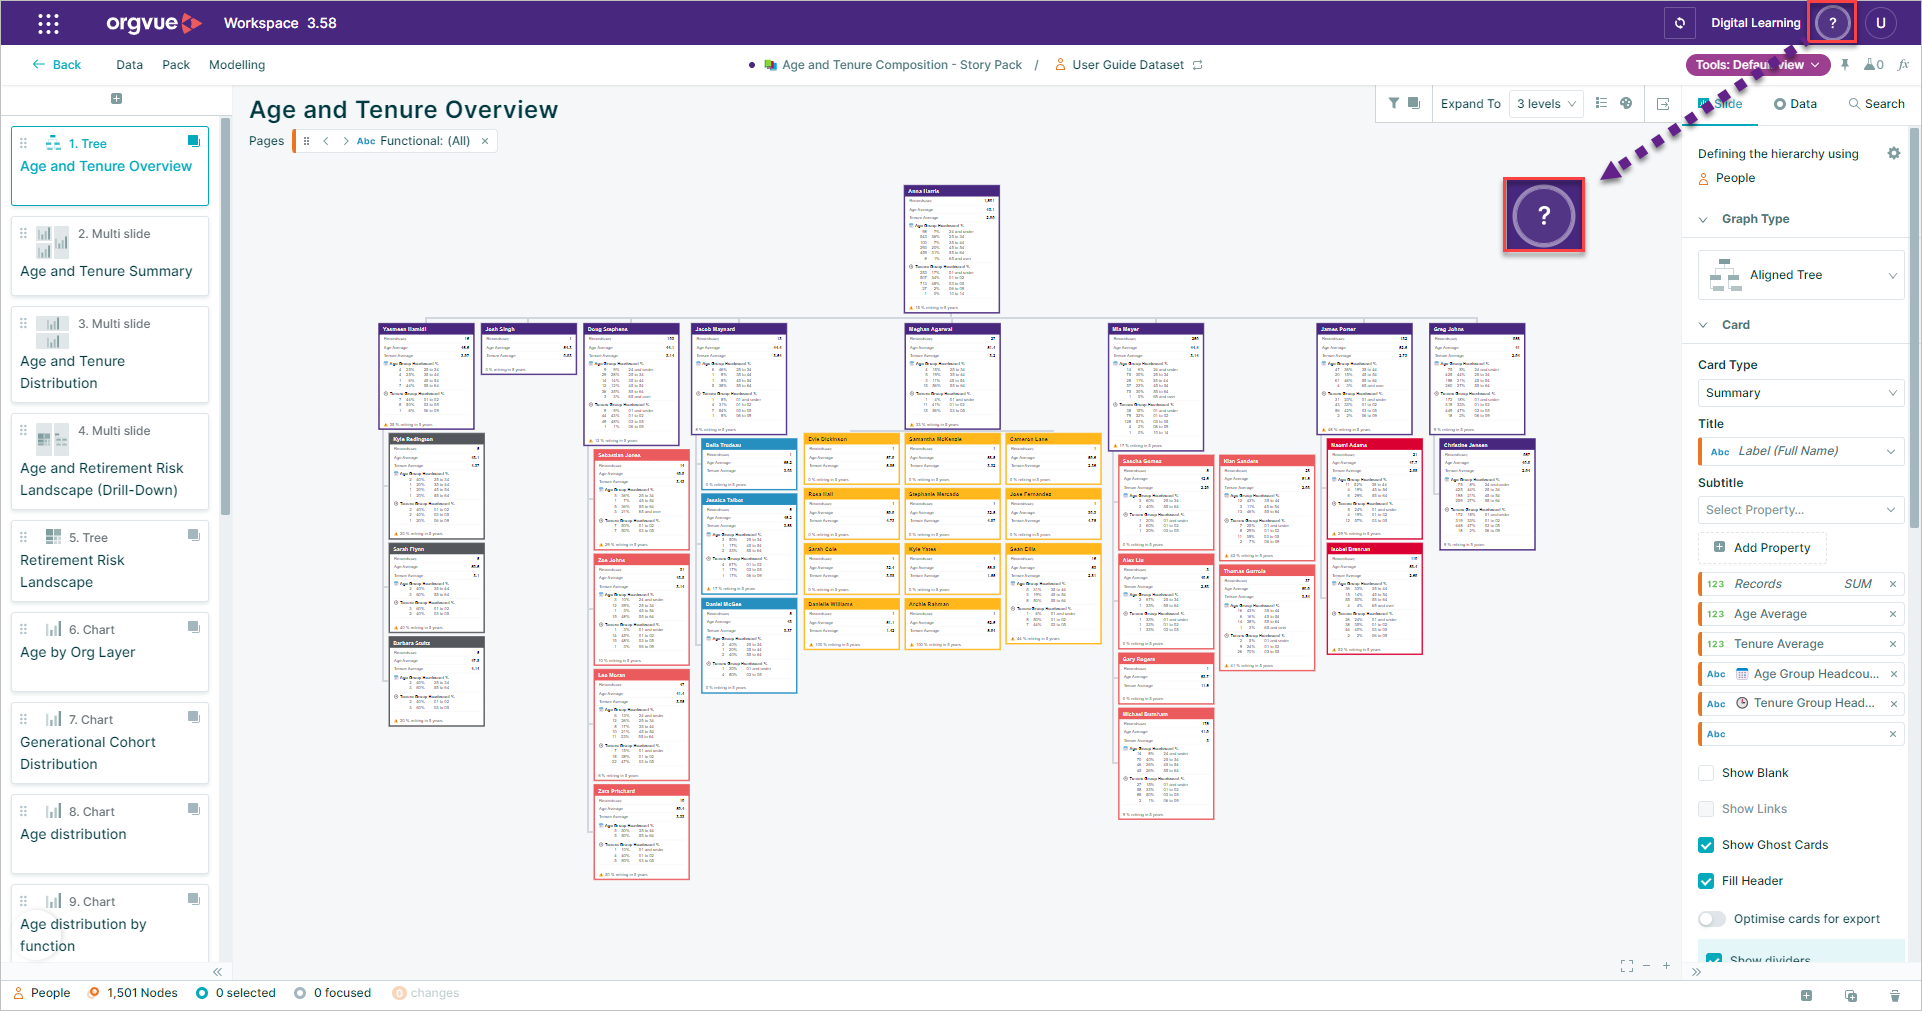Click the trash delete icon in status bar
1922x1011 pixels.
click(x=1894, y=995)
